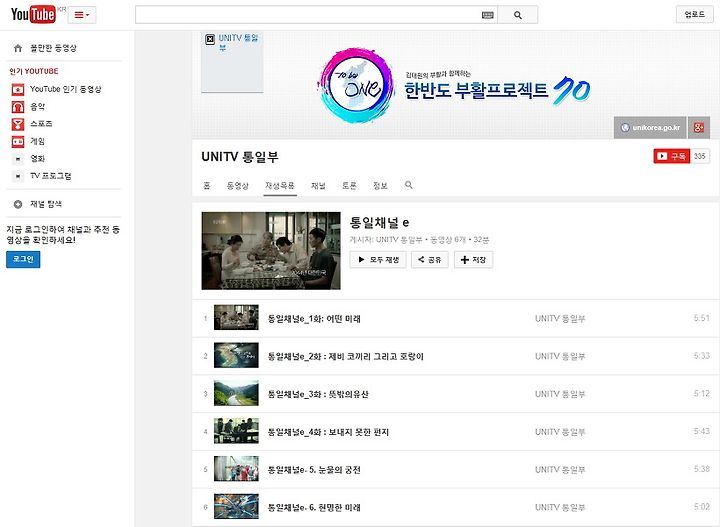Open thumbnail of 1화: 어떤 미래

(x=236, y=318)
